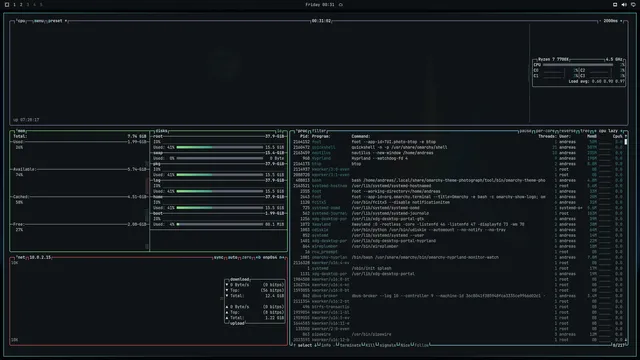Click the Threads column header
The height and width of the screenshot is (360, 640).
[x=547, y=136]
